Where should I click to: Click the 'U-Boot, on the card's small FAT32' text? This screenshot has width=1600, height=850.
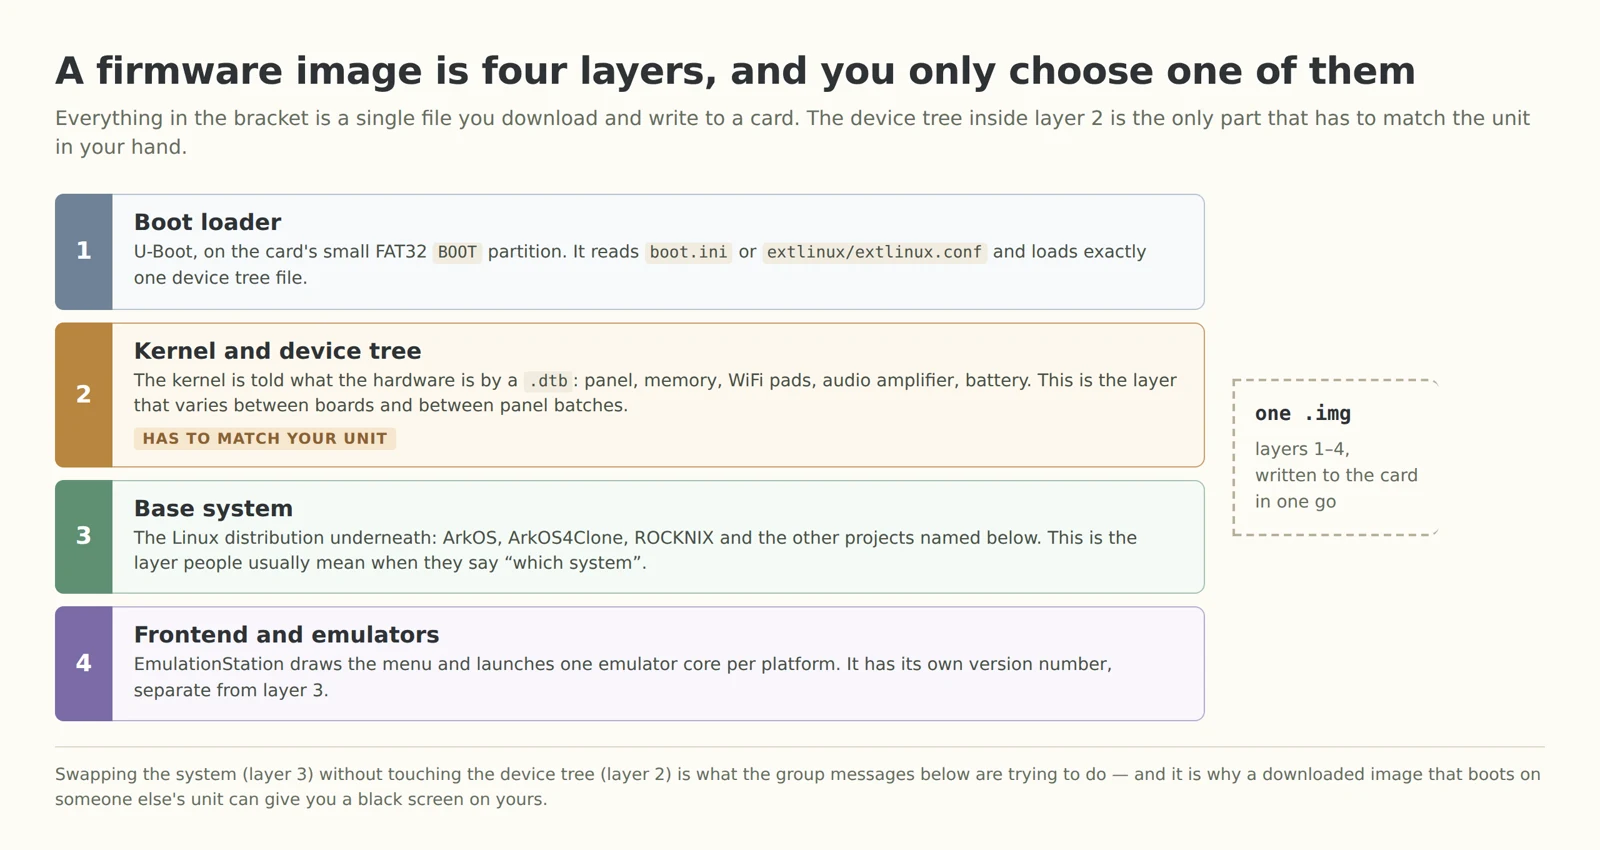pyautogui.click(x=280, y=252)
